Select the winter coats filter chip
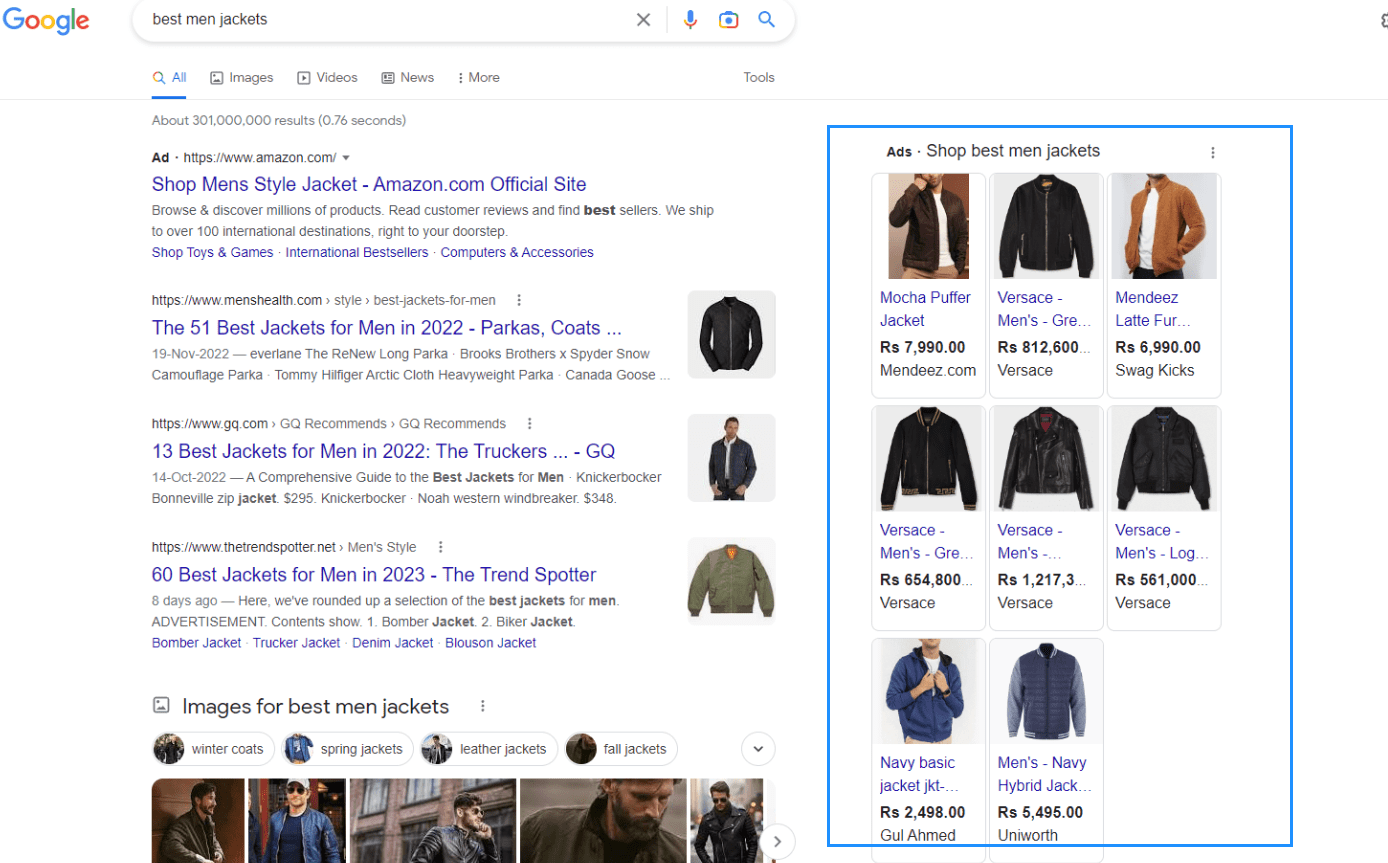The width and height of the screenshot is (1388, 863). [213, 749]
